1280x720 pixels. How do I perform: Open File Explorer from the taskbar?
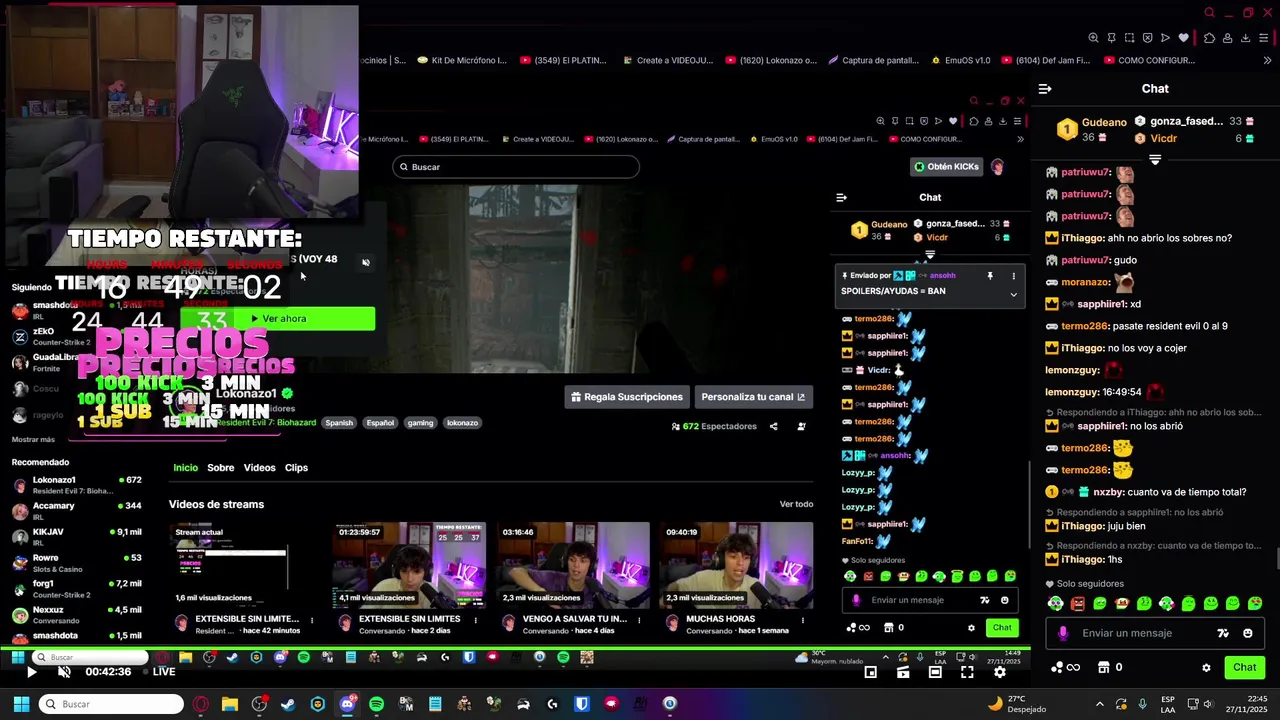click(229, 704)
